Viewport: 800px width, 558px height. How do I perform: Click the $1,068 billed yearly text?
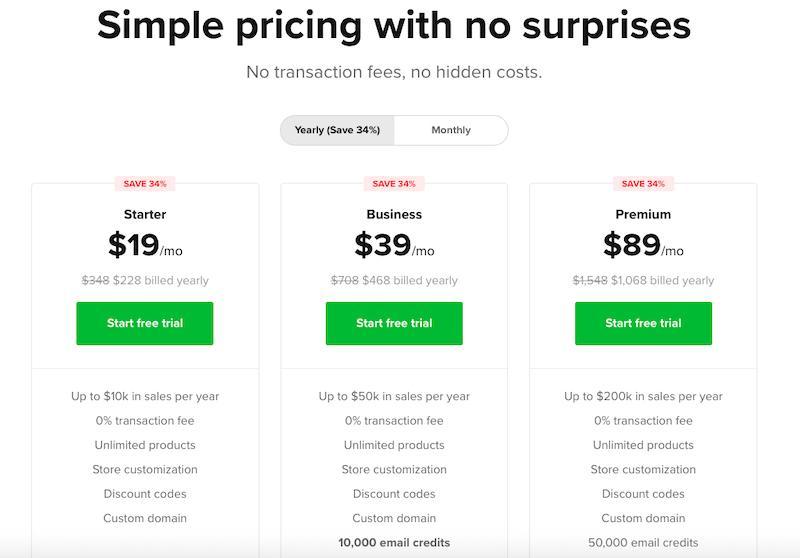[x=663, y=280]
